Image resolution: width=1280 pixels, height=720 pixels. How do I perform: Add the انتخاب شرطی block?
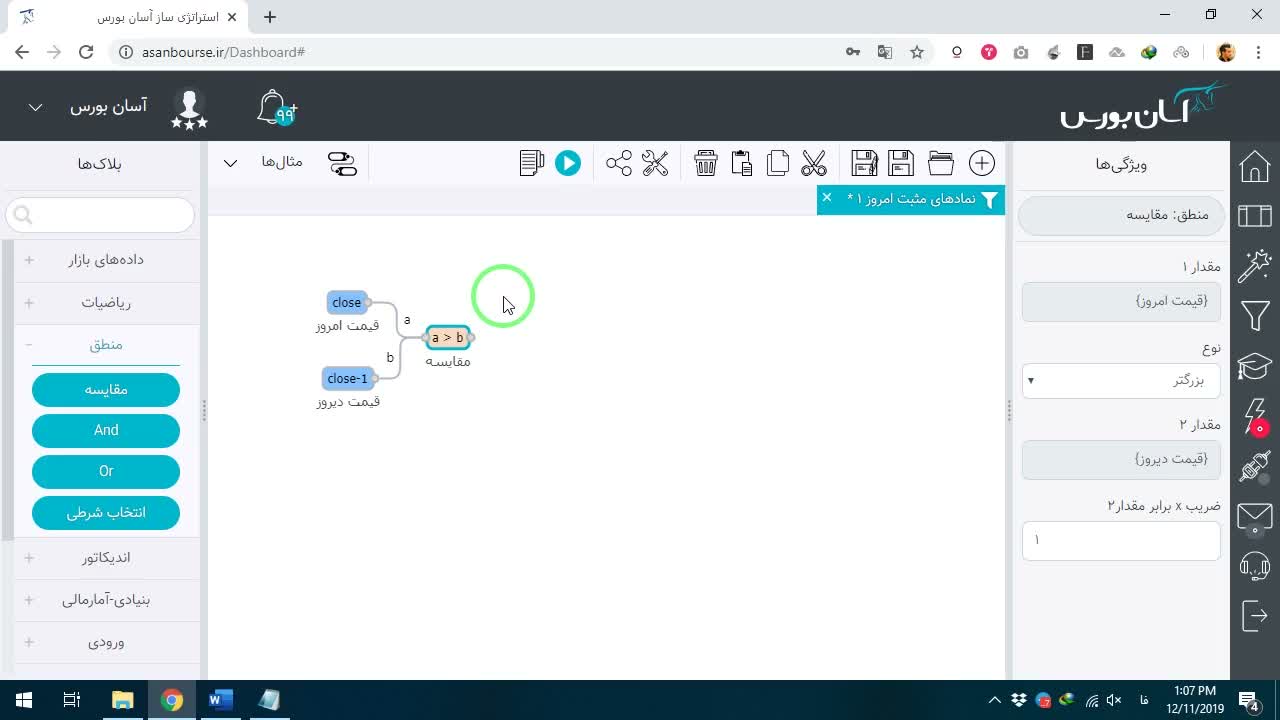106,512
